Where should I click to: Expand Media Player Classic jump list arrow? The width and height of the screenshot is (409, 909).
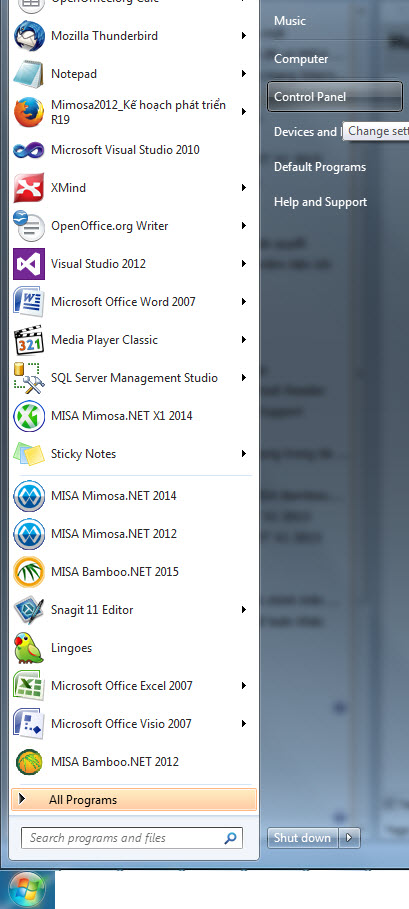click(x=244, y=340)
